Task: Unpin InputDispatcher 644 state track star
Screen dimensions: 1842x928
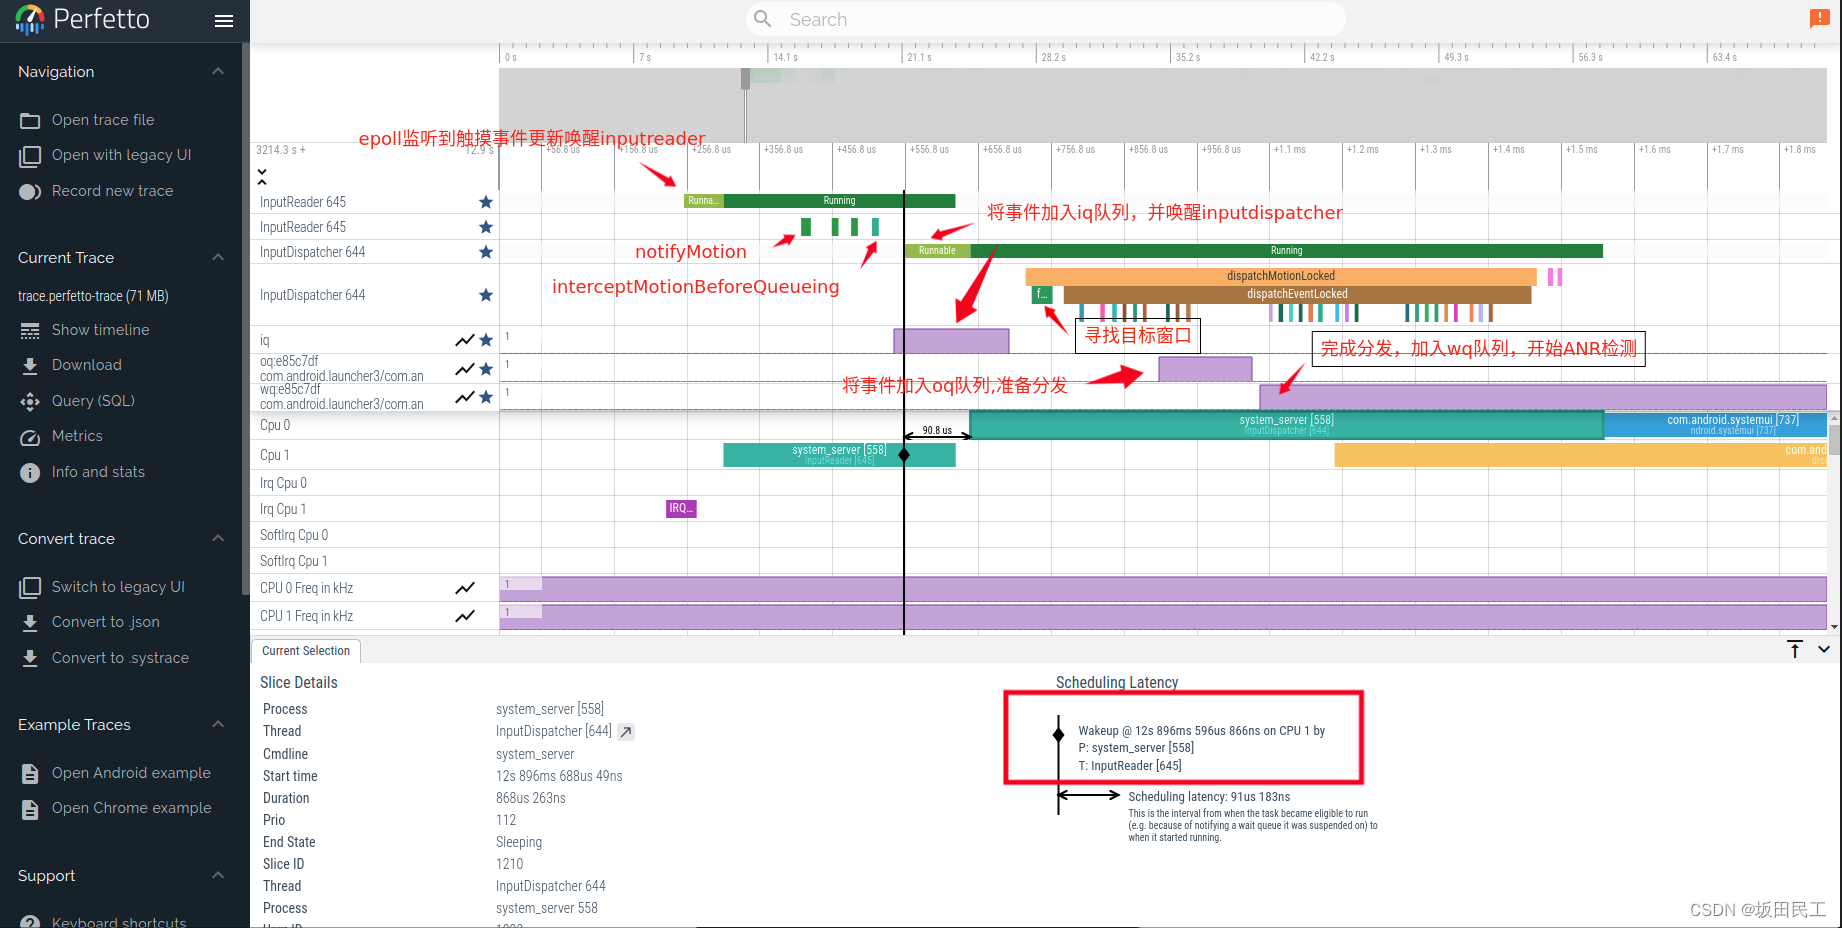Action: point(486,252)
